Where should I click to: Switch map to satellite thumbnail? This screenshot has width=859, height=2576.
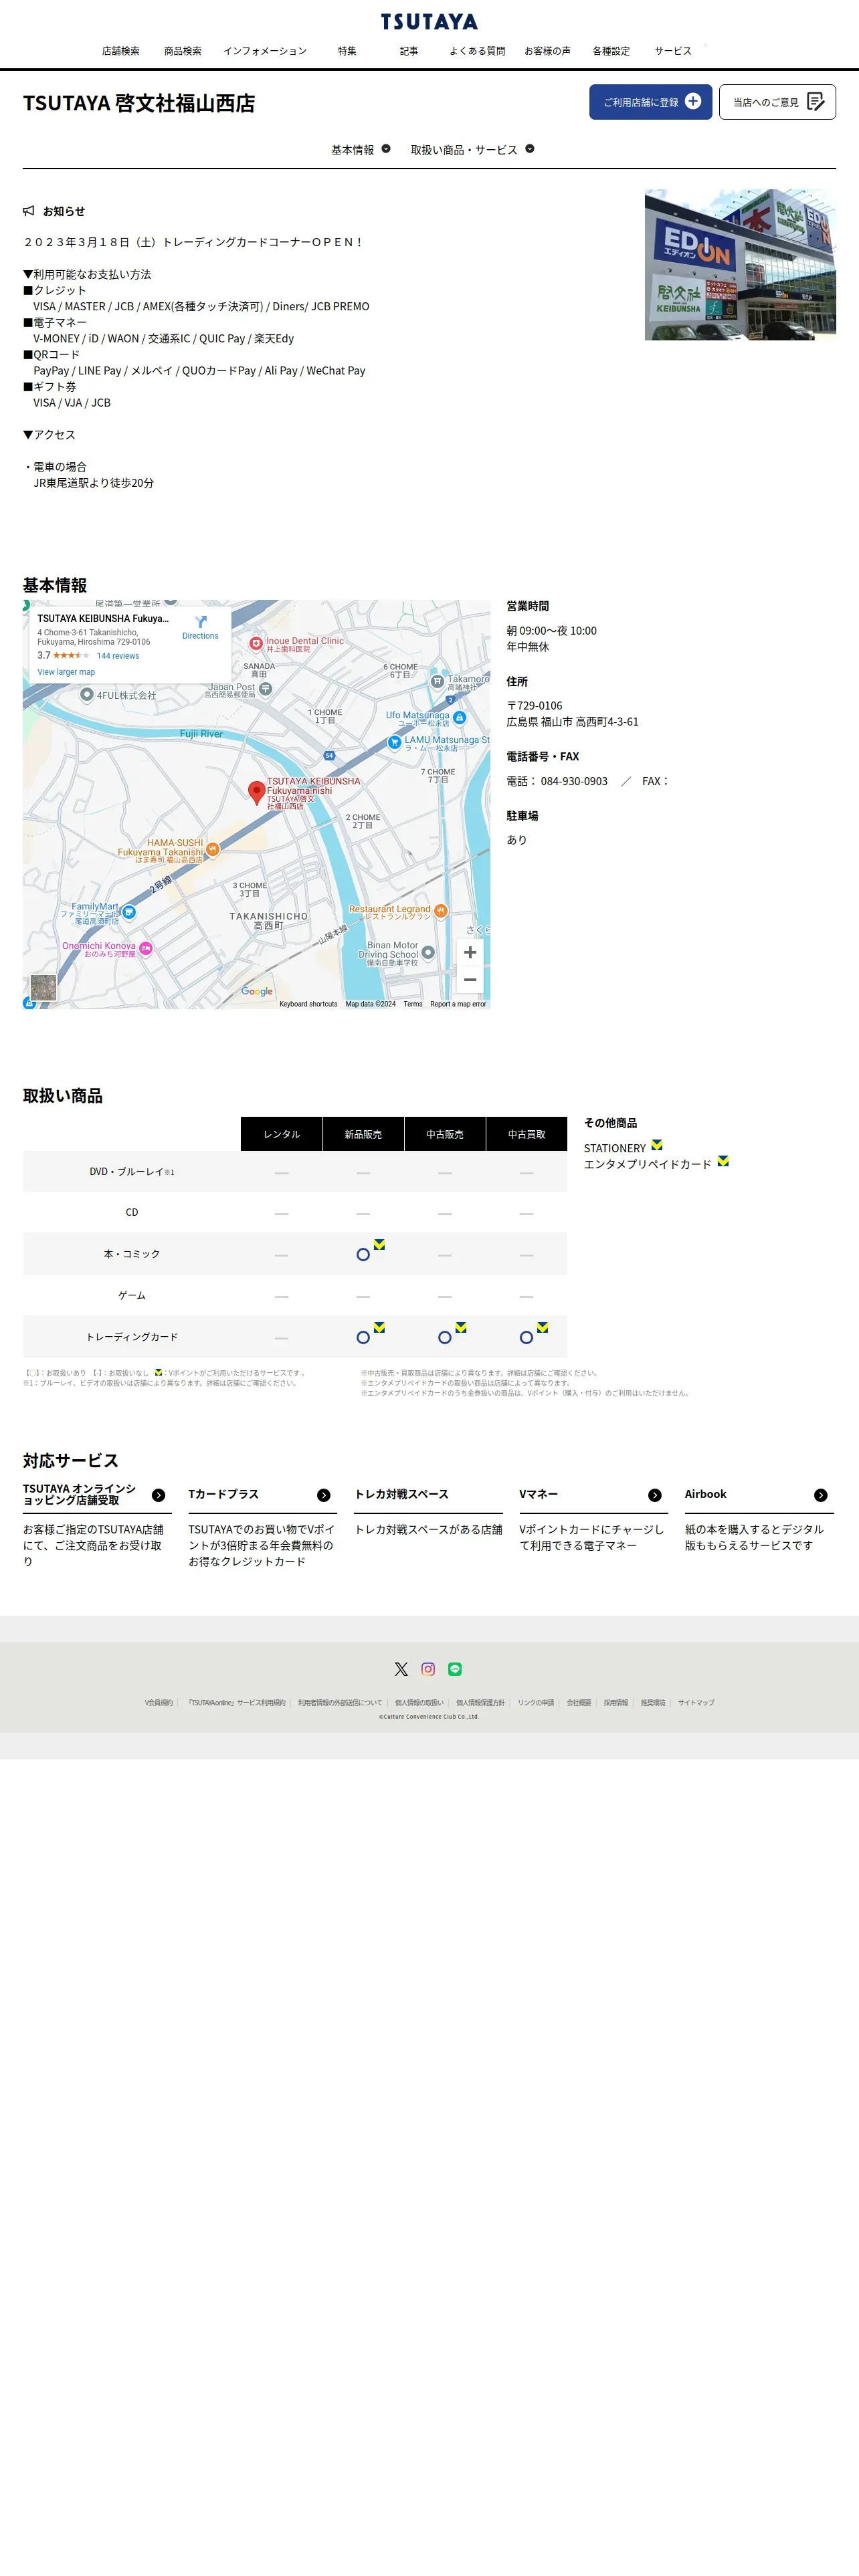point(43,988)
